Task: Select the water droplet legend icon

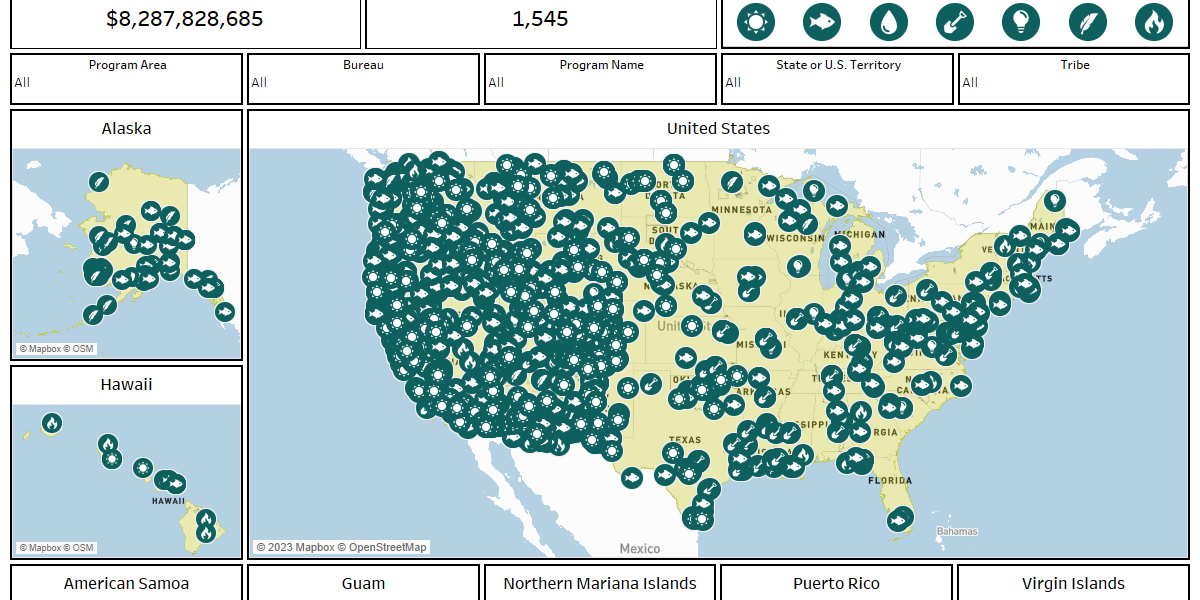Action: click(888, 21)
